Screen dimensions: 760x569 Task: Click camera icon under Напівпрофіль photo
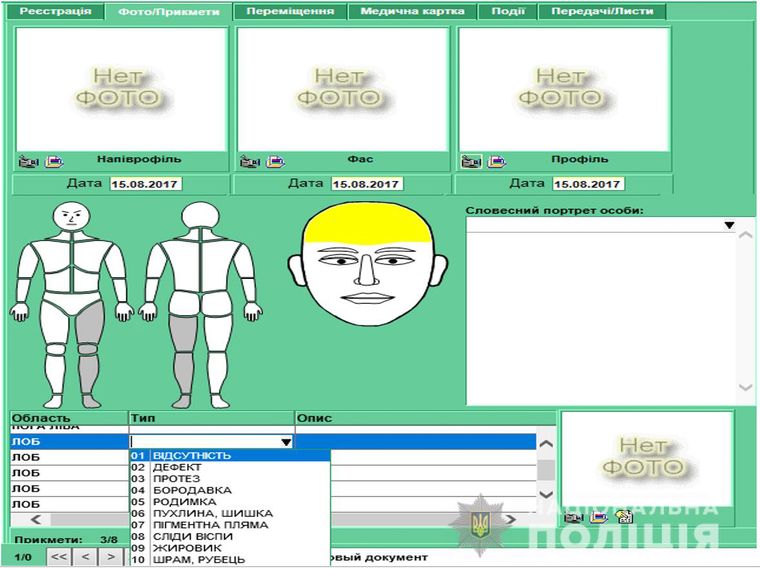[x=27, y=161]
